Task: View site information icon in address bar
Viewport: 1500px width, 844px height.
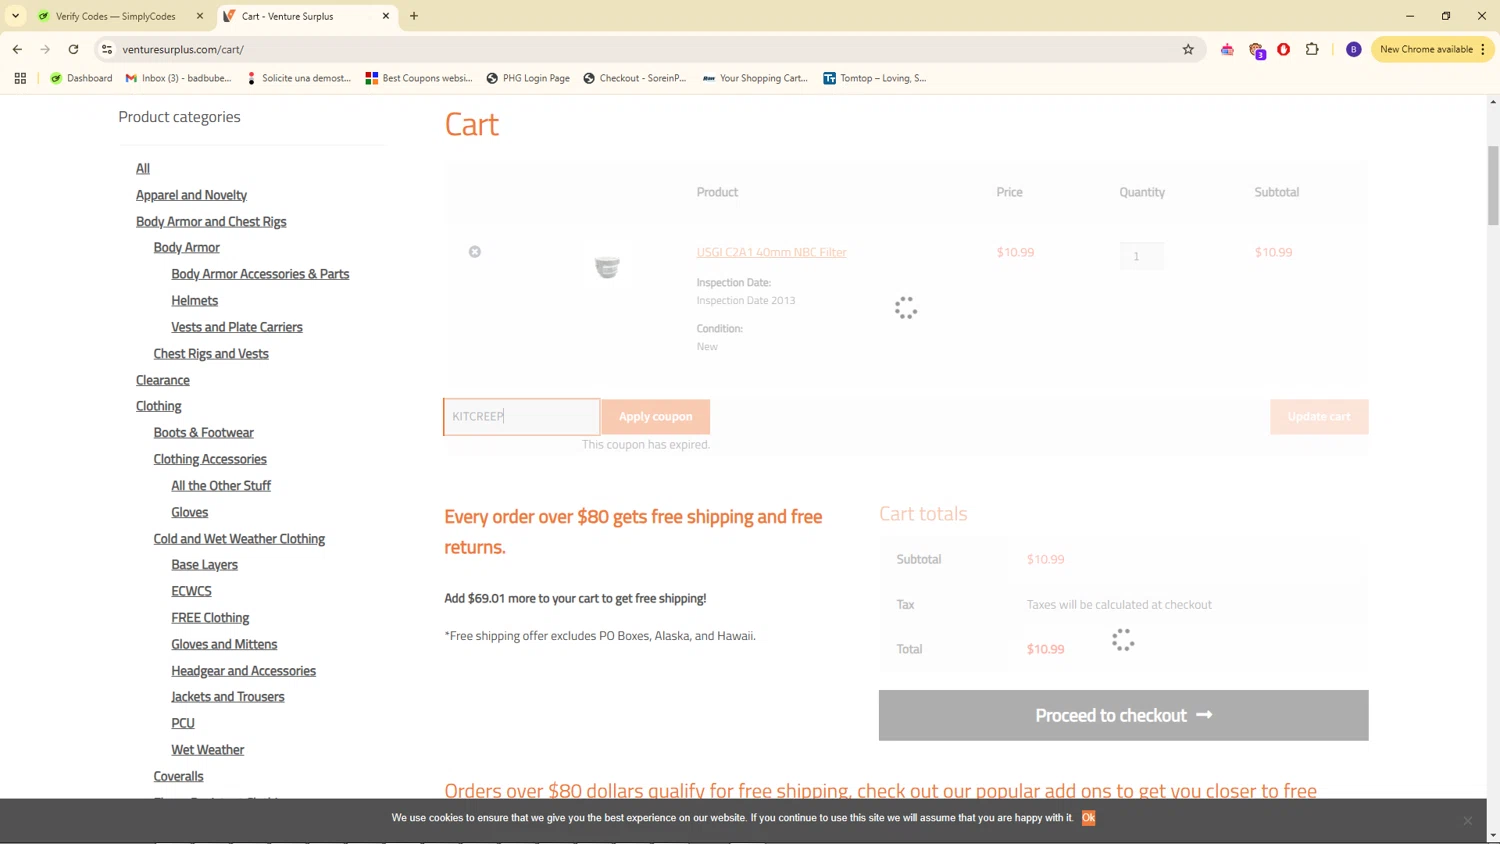Action: [107, 49]
